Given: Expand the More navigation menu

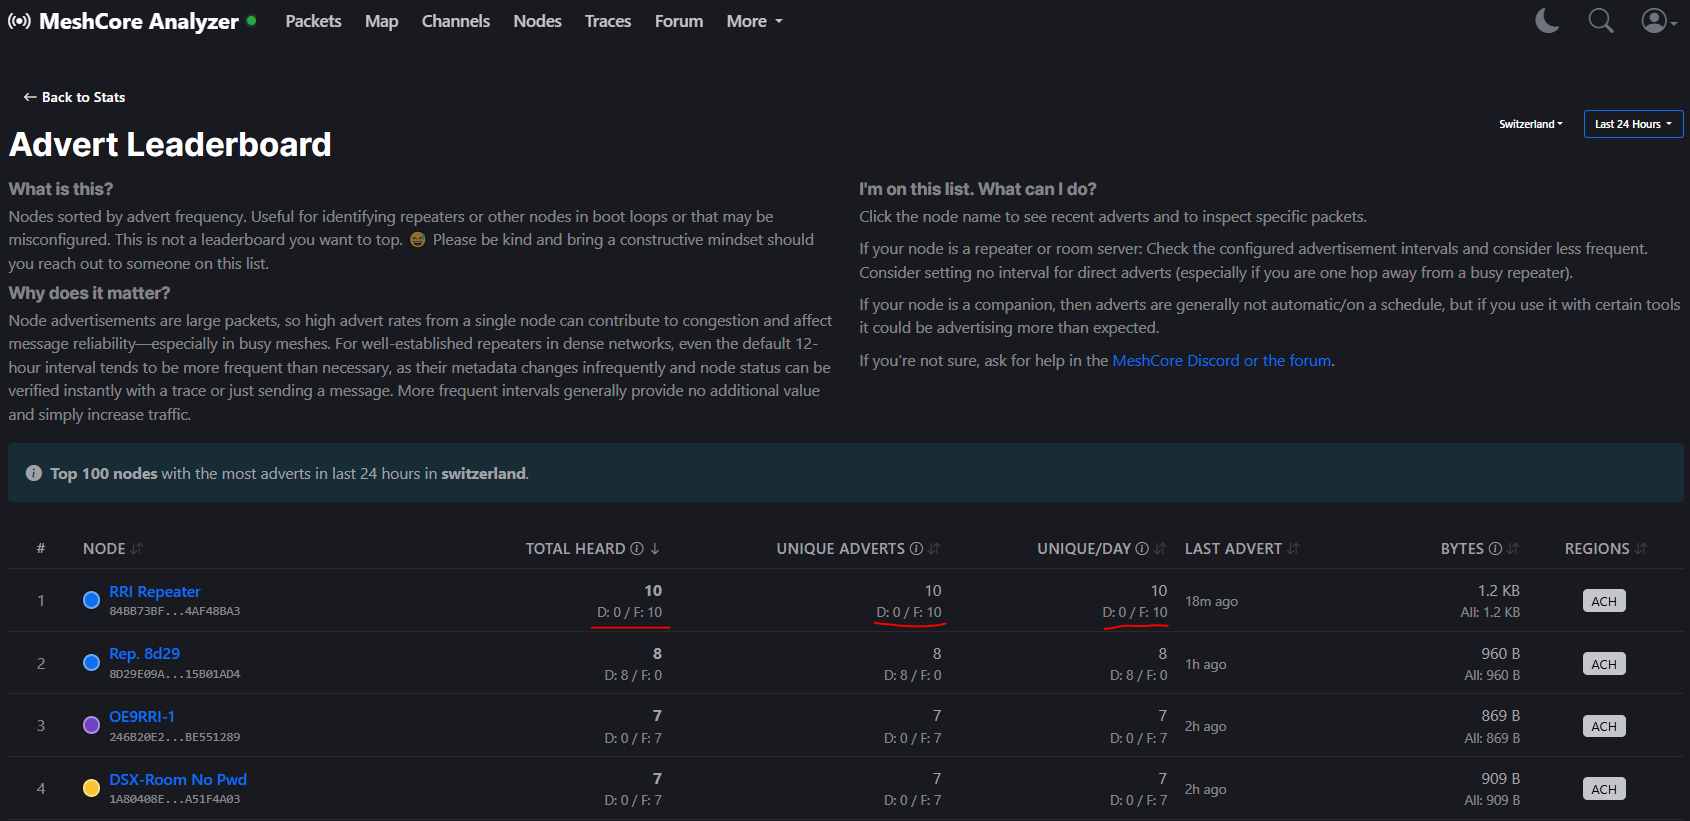Looking at the screenshot, I should click(x=754, y=21).
